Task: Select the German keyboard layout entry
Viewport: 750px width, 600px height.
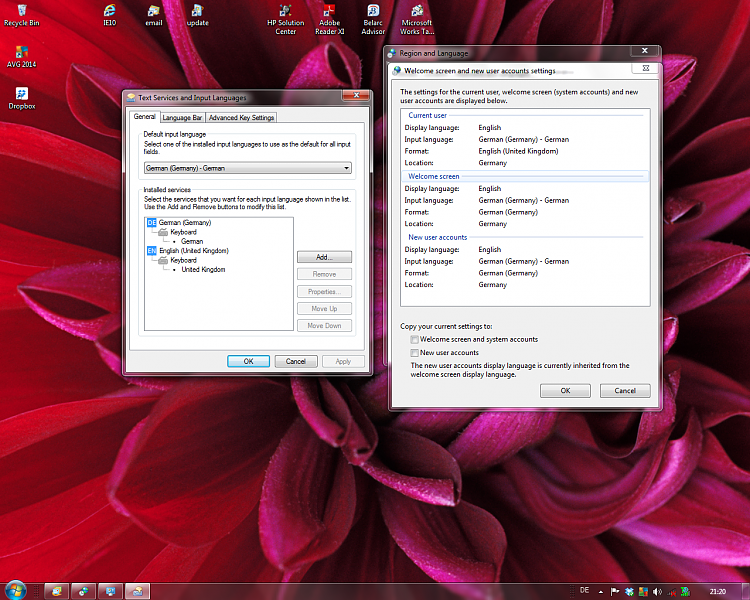Action: [x=192, y=241]
